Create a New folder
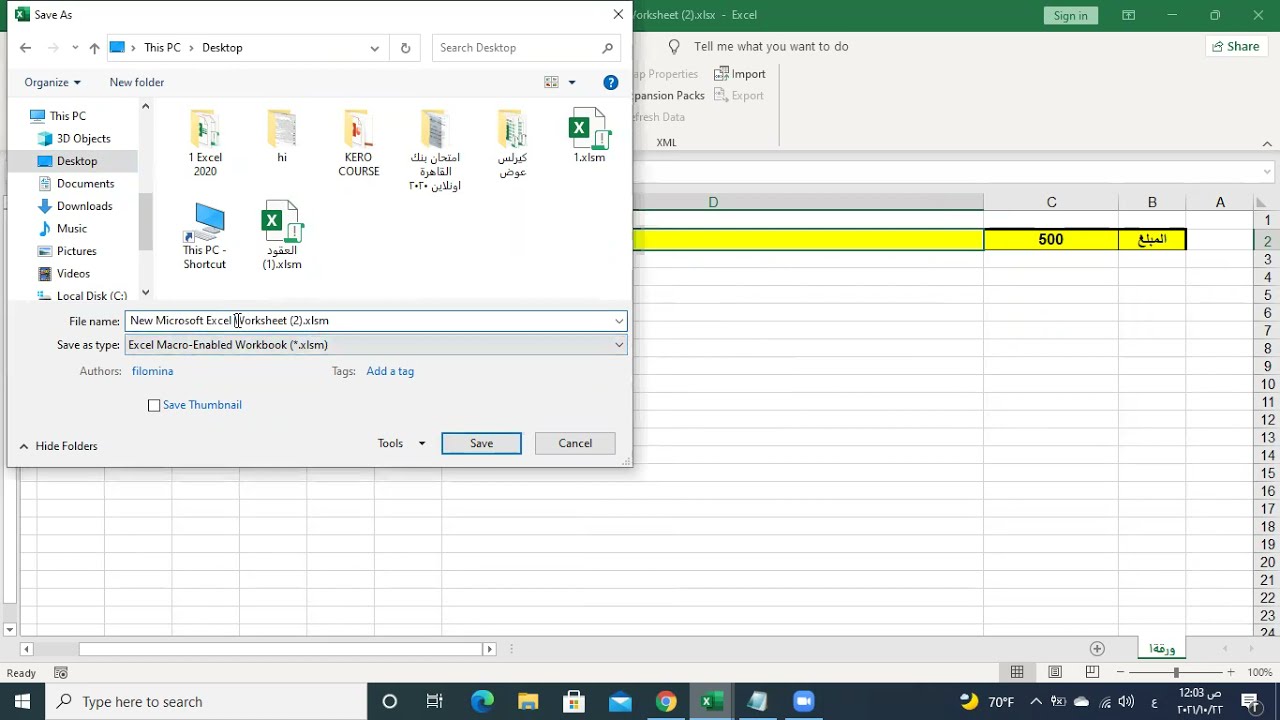 (137, 82)
